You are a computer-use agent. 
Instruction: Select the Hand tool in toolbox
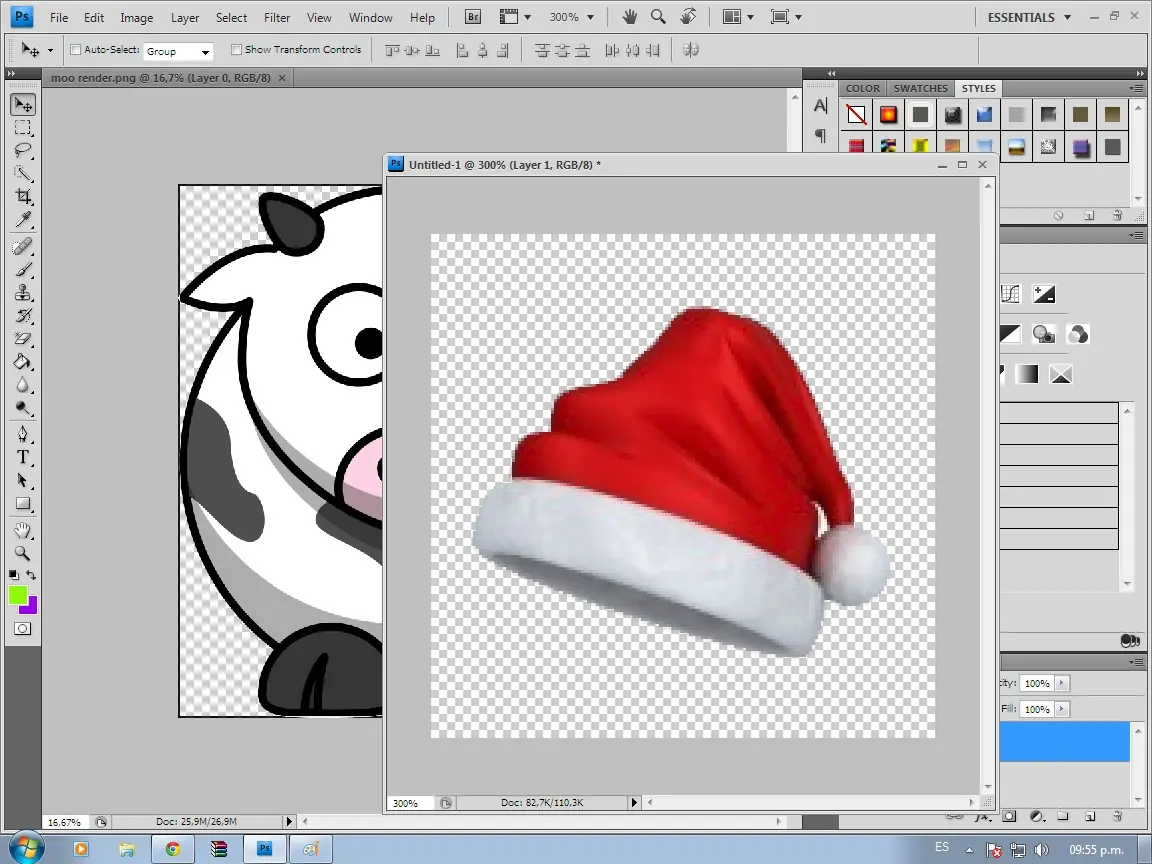(23, 530)
